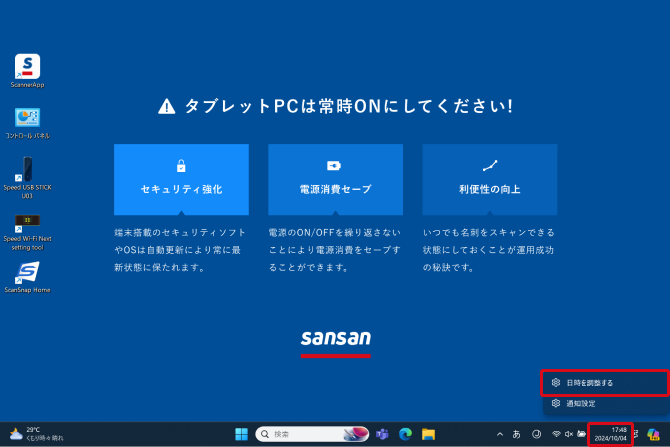This screenshot has width=670, height=447.
Task: Open the ScannerApp desktop shortcut
Action: pyautogui.click(x=27, y=71)
